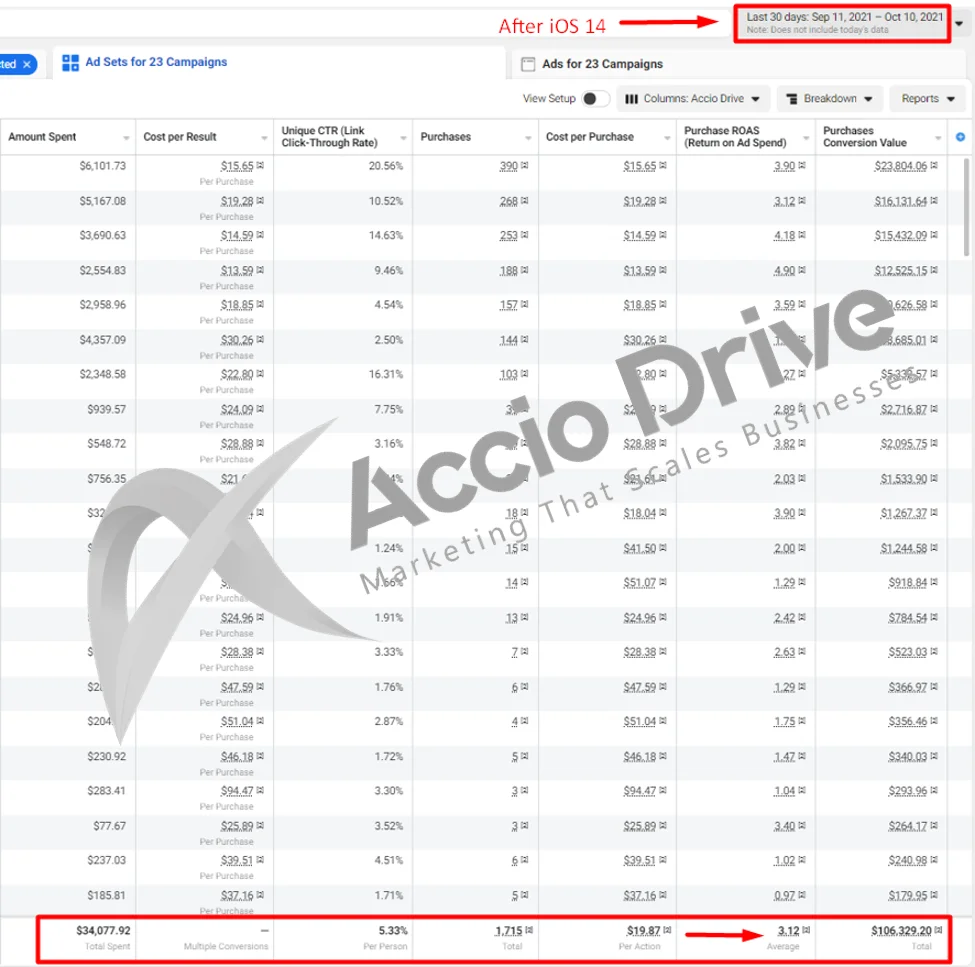The width and height of the screenshot is (975, 967).
Task: Click the Breakdown icon
Action: [x=791, y=99]
